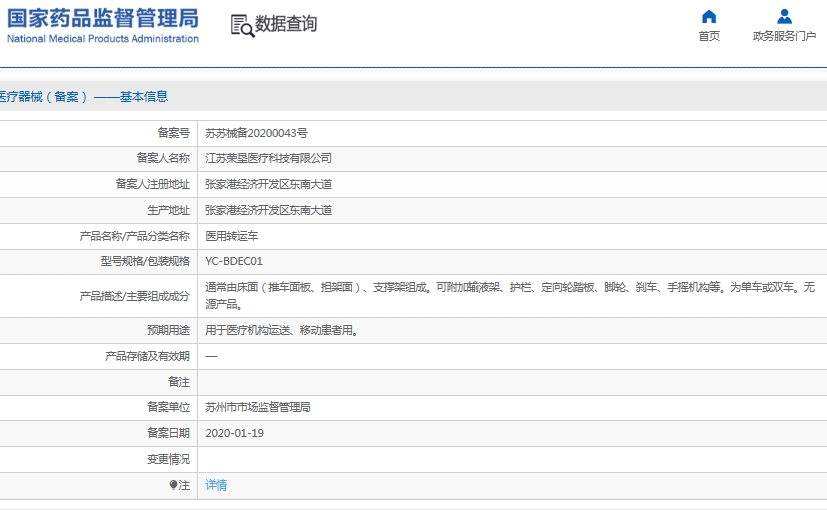This screenshot has height=510, width=827.
Task: Open 政务服务门户 text link
Action: (x=784, y=36)
